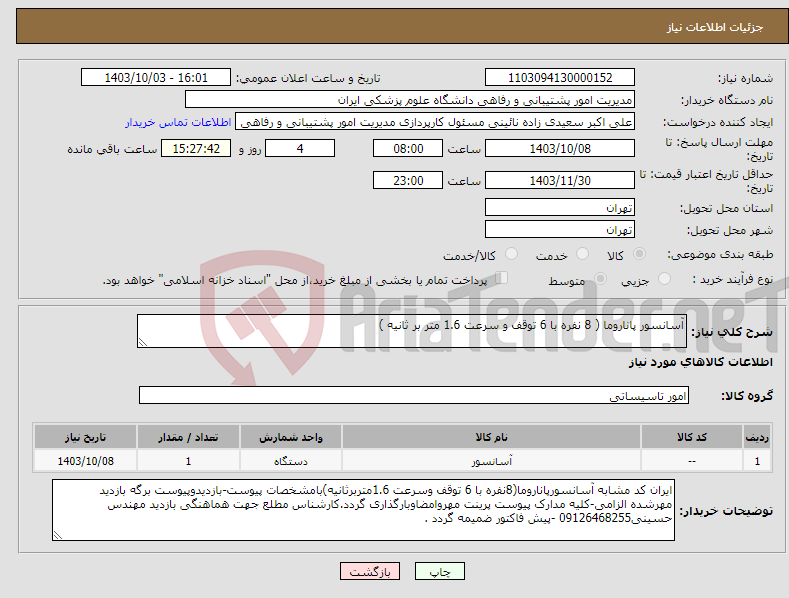789x598 pixels.
Task: Click the نام کالا column header
Action: [491, 437]
